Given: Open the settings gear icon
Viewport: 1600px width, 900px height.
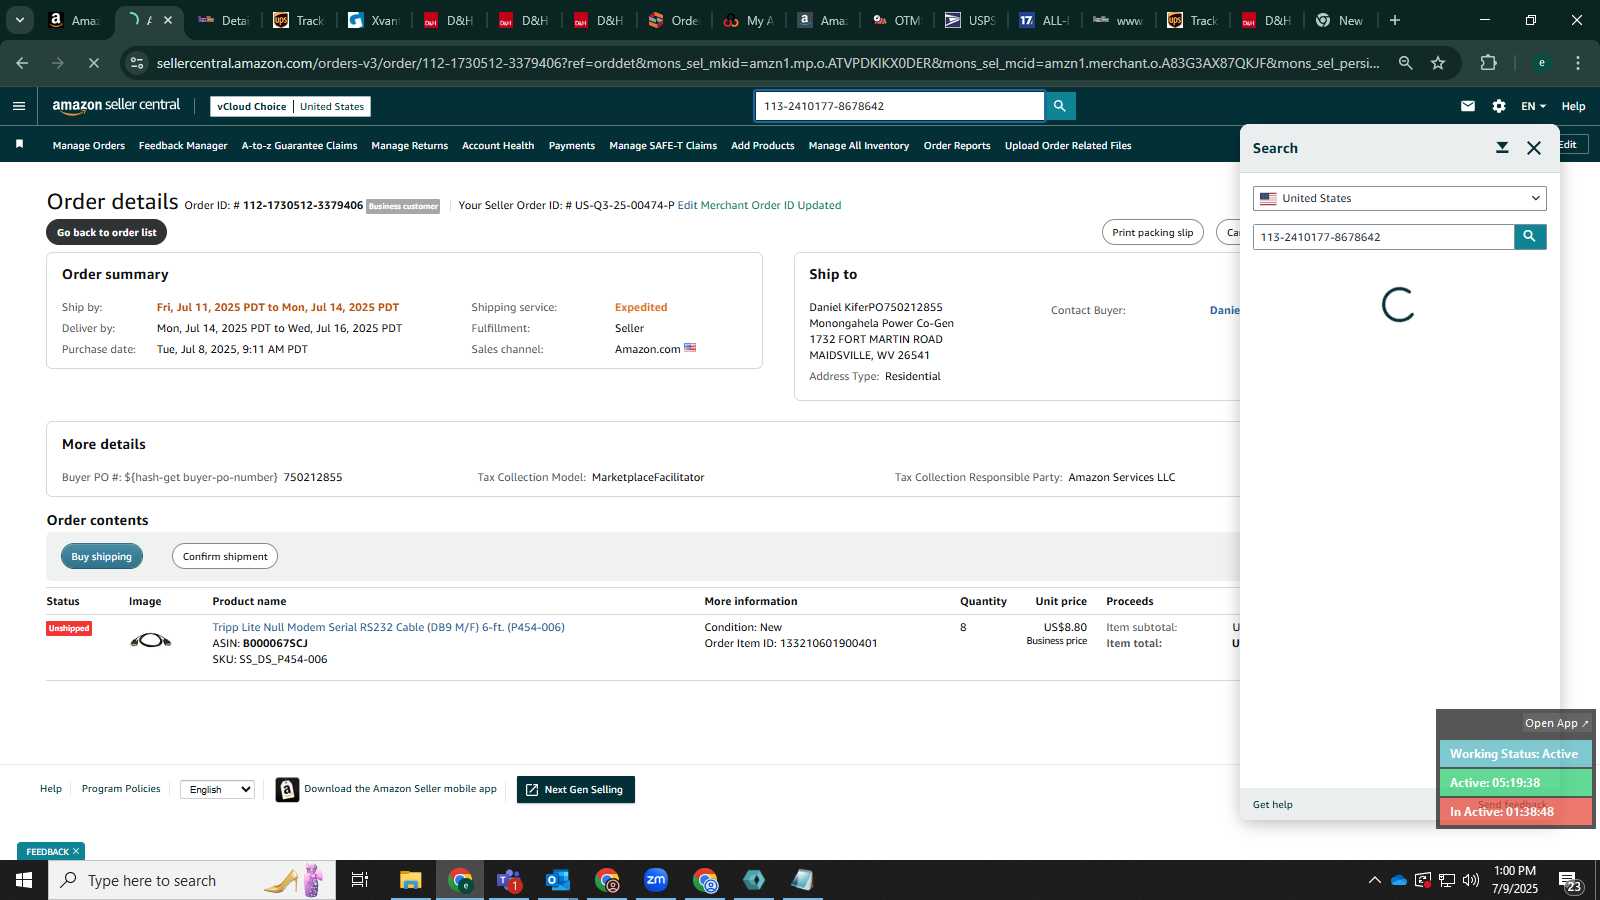Looking at the screenshot, I should point(1498,106).
